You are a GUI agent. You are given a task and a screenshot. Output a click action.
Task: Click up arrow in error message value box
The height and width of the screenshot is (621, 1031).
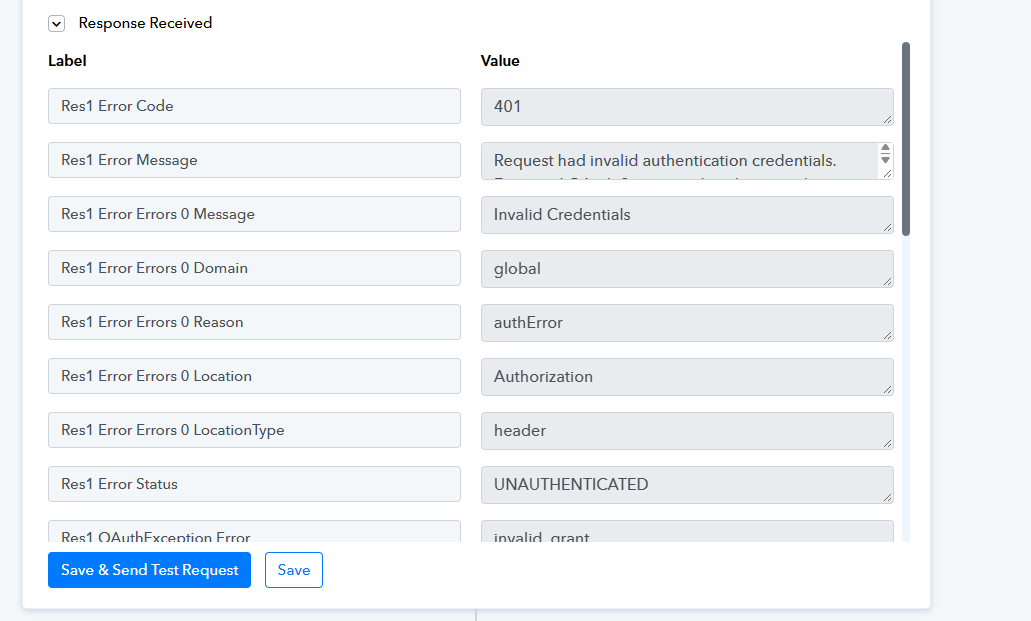(x=886, y=148)
